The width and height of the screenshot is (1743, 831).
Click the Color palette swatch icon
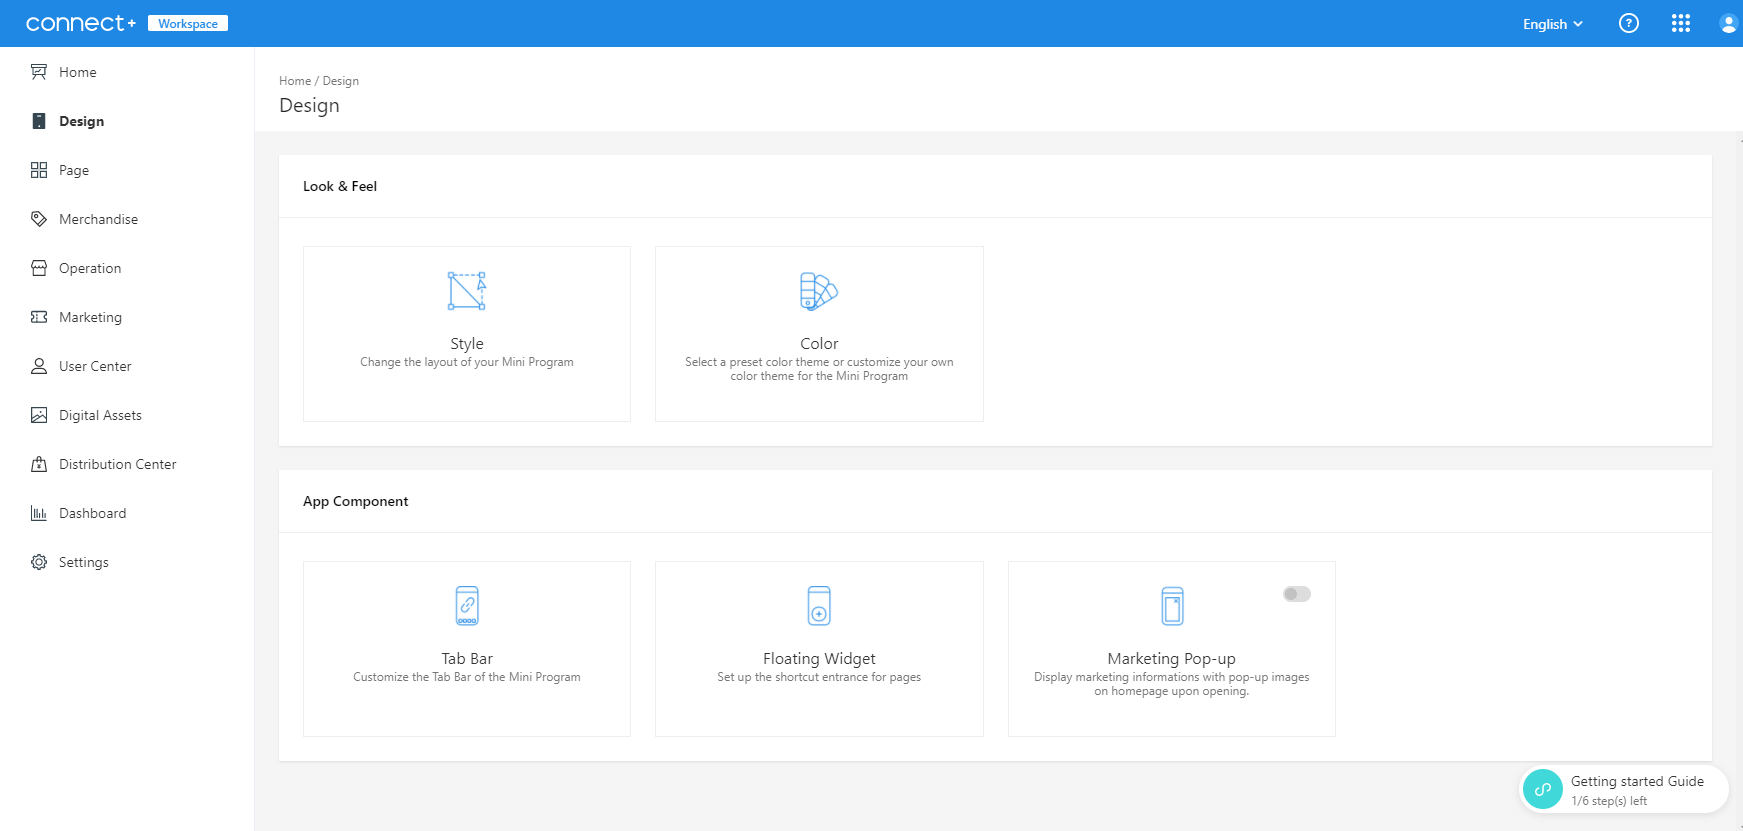coord(819,291)
